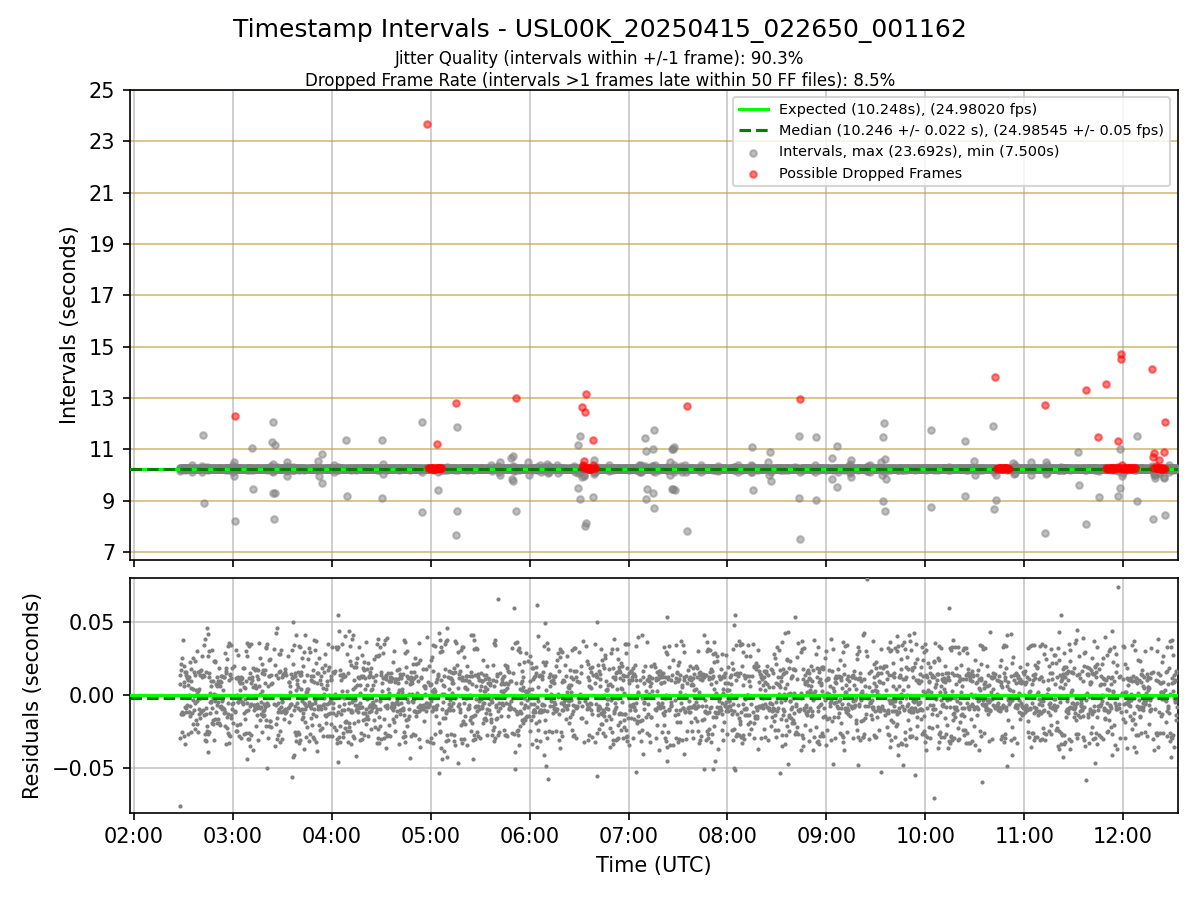The height and width of the screenshot is (900, 1200).
Task: Select the 'Jitter Quality' 90.3% subtitle line
Action: pos(599,58)
